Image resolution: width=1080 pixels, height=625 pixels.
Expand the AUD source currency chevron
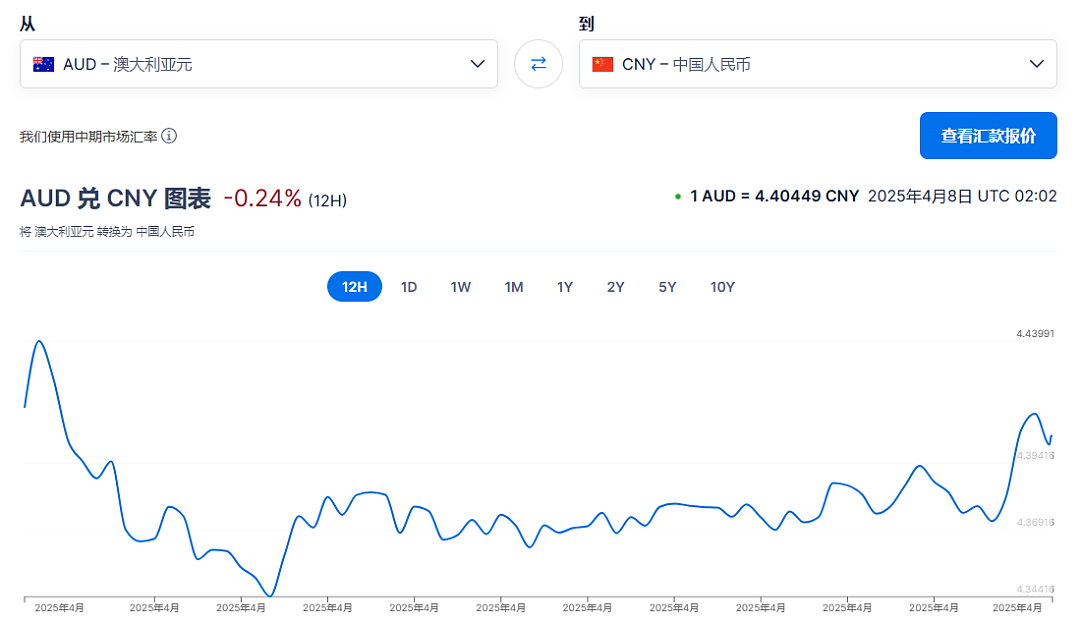point(477,64)
